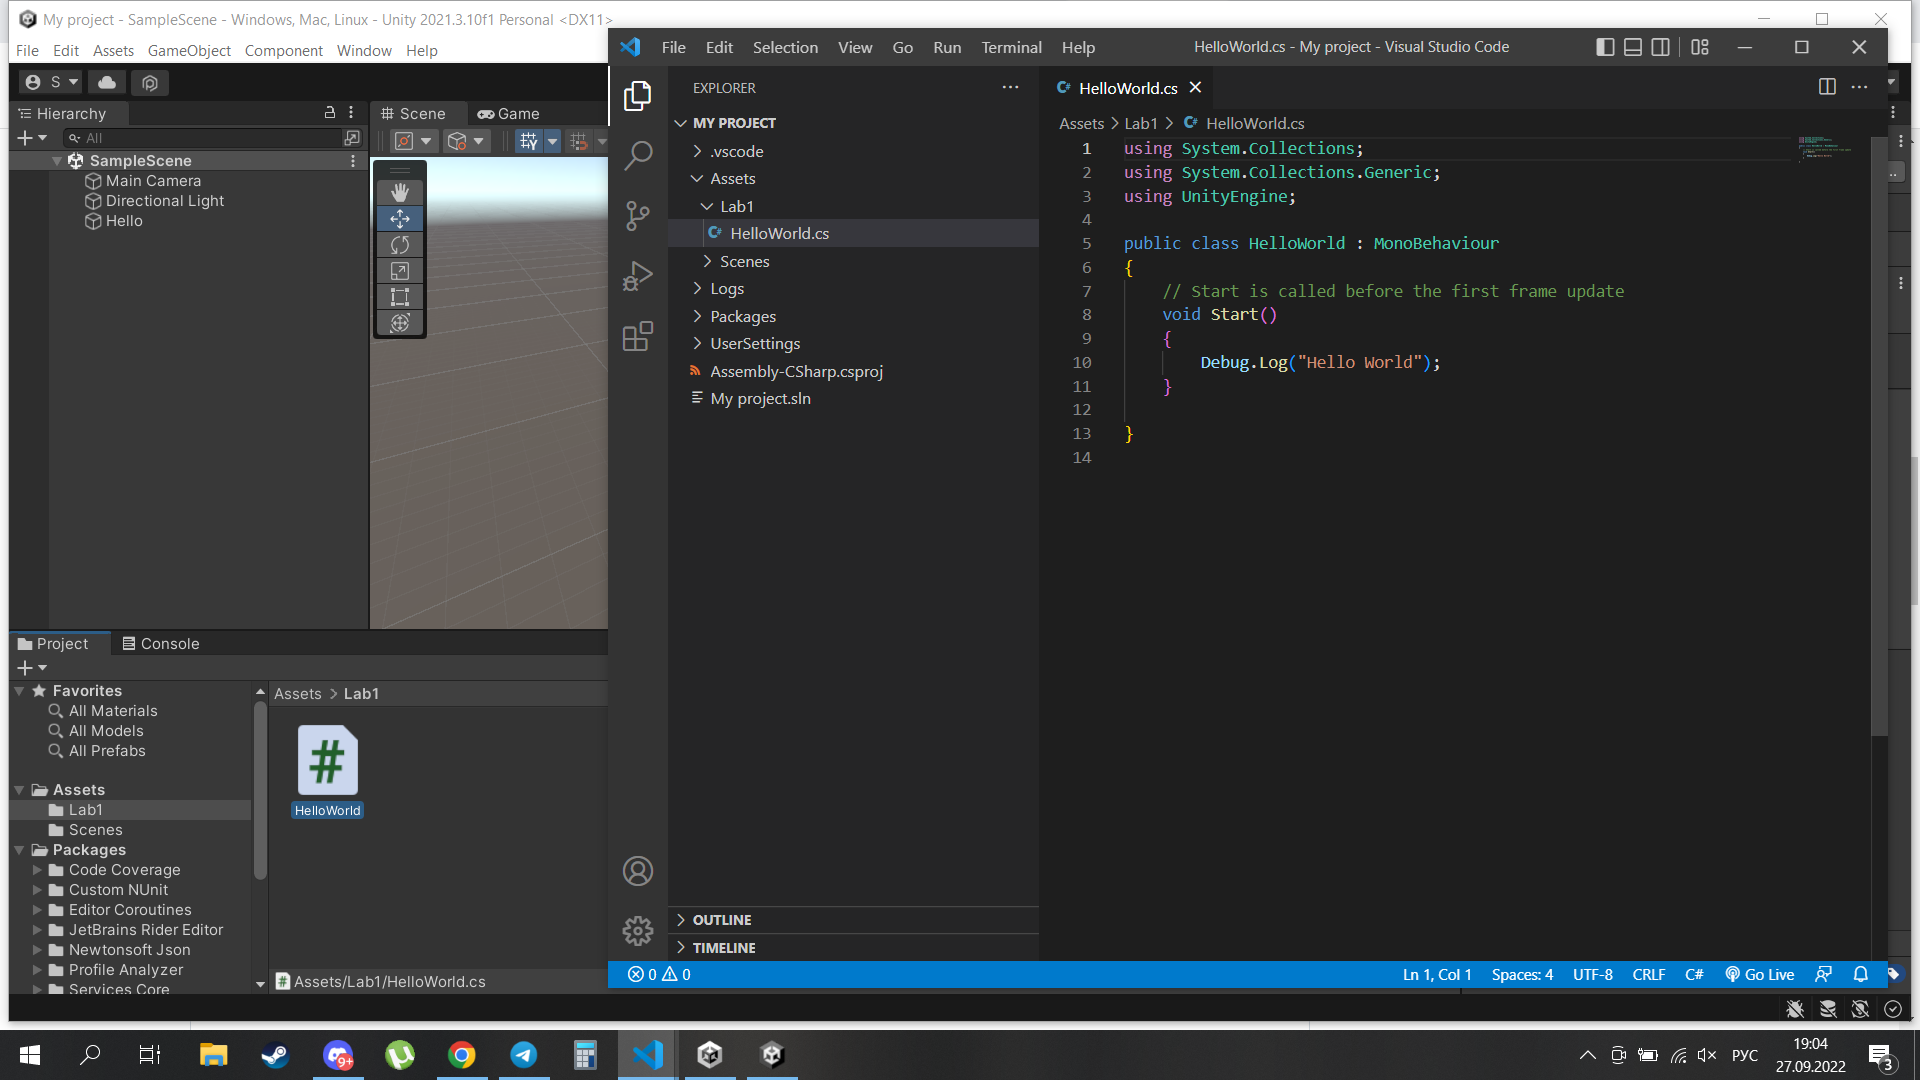
Task: Open VS Code Selection menu
Action: (x=785, y=47)
